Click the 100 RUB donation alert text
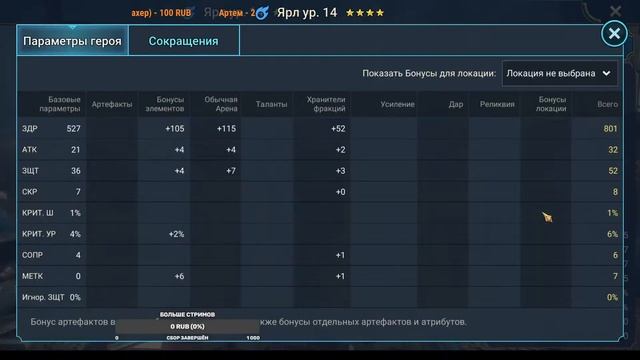 click(x=161, y=13)
